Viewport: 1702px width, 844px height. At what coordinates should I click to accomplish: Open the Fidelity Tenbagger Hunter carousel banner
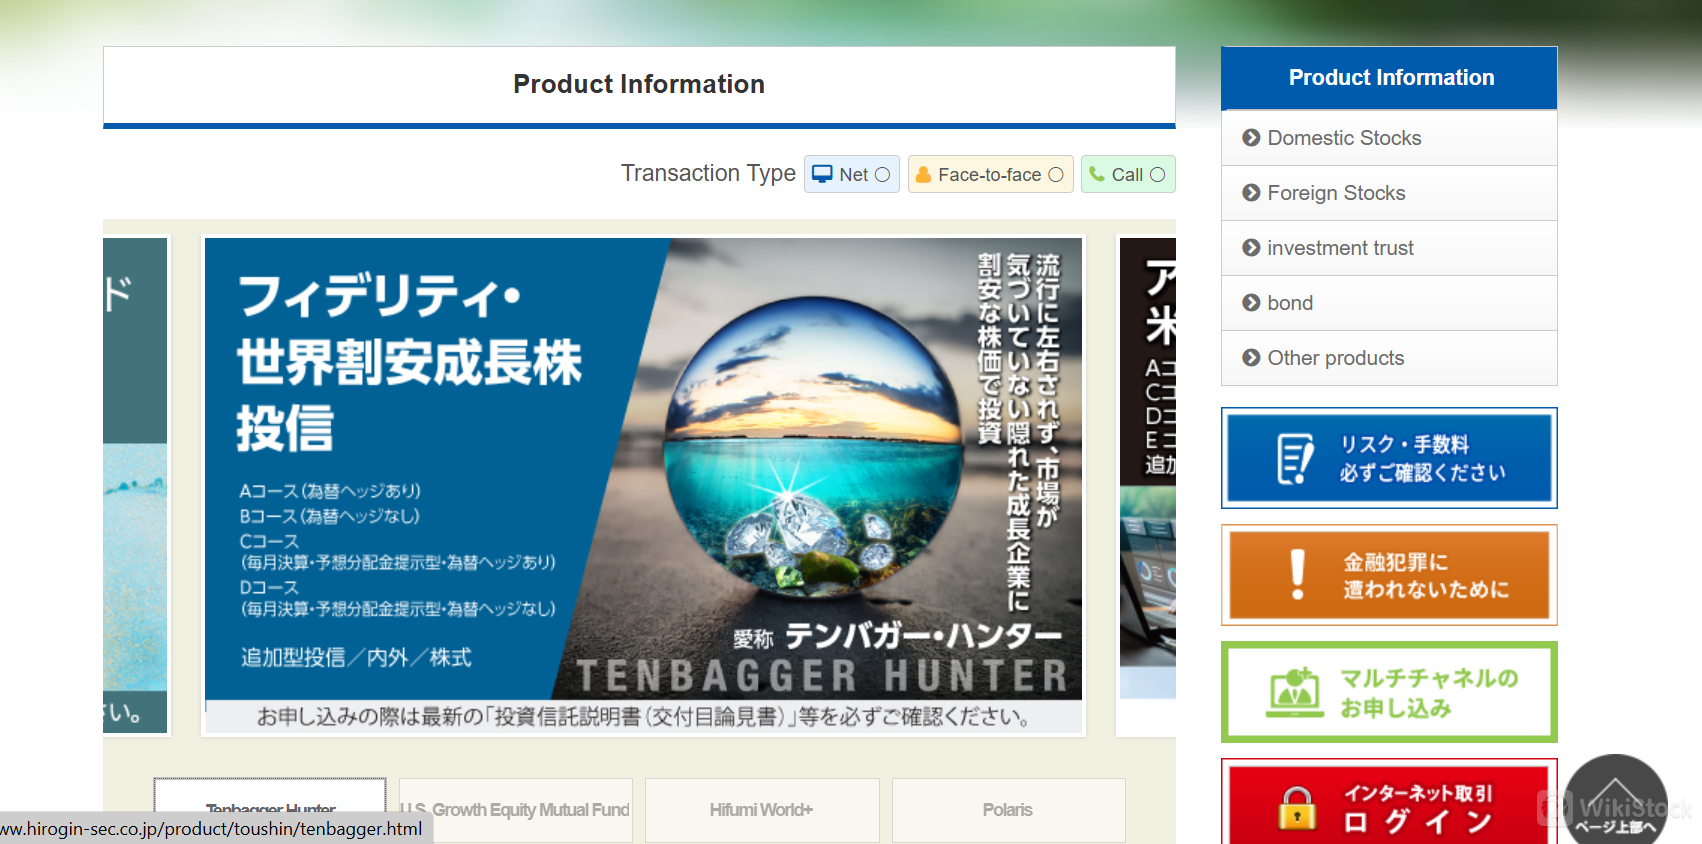point(643,486)
